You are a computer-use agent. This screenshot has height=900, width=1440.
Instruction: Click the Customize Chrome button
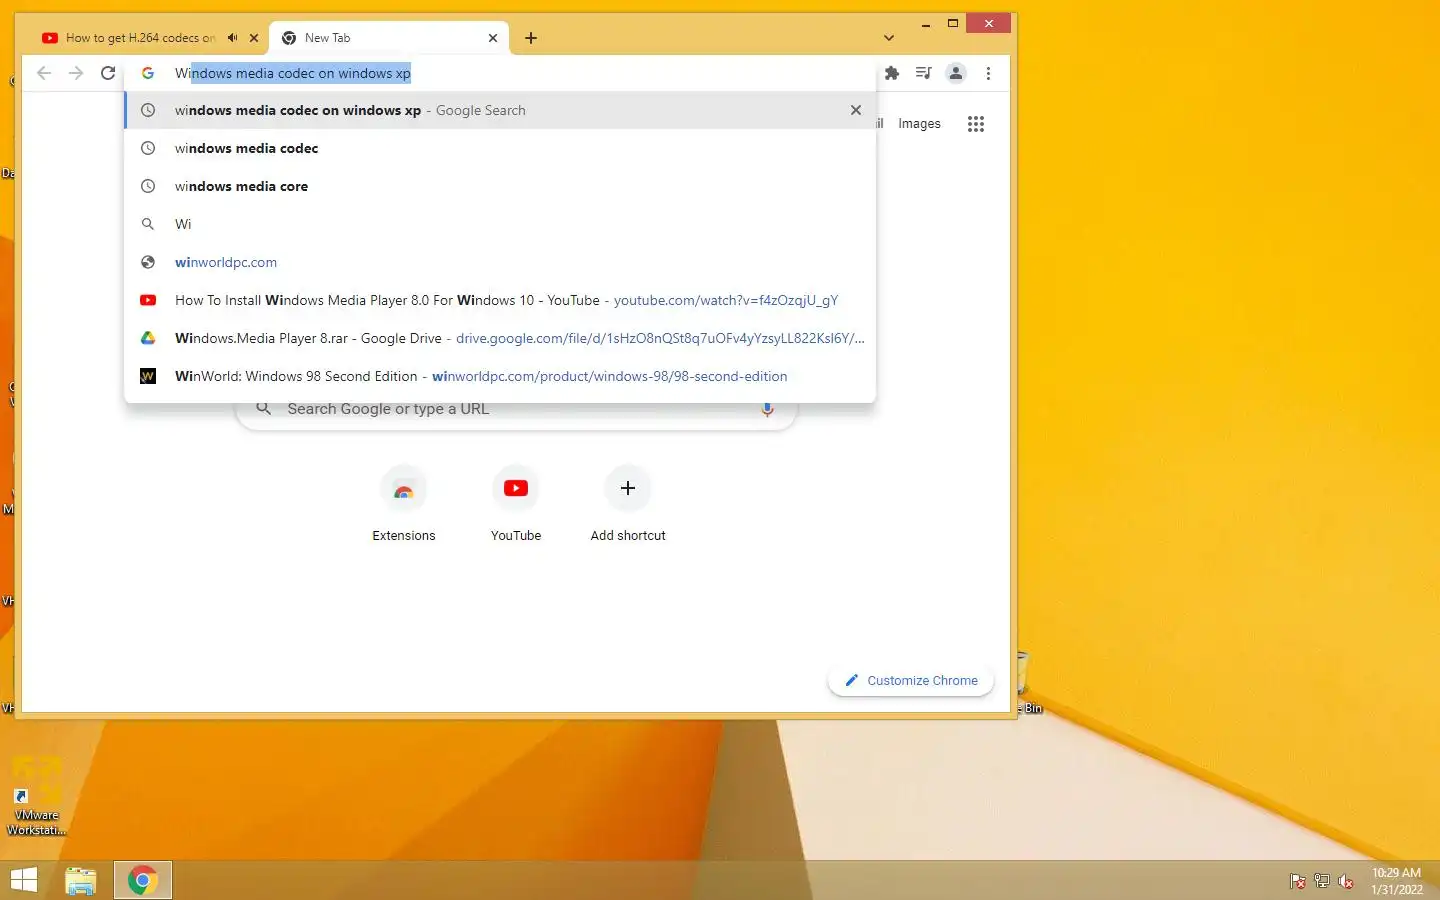pyautogui.click(x=911, y=680)
